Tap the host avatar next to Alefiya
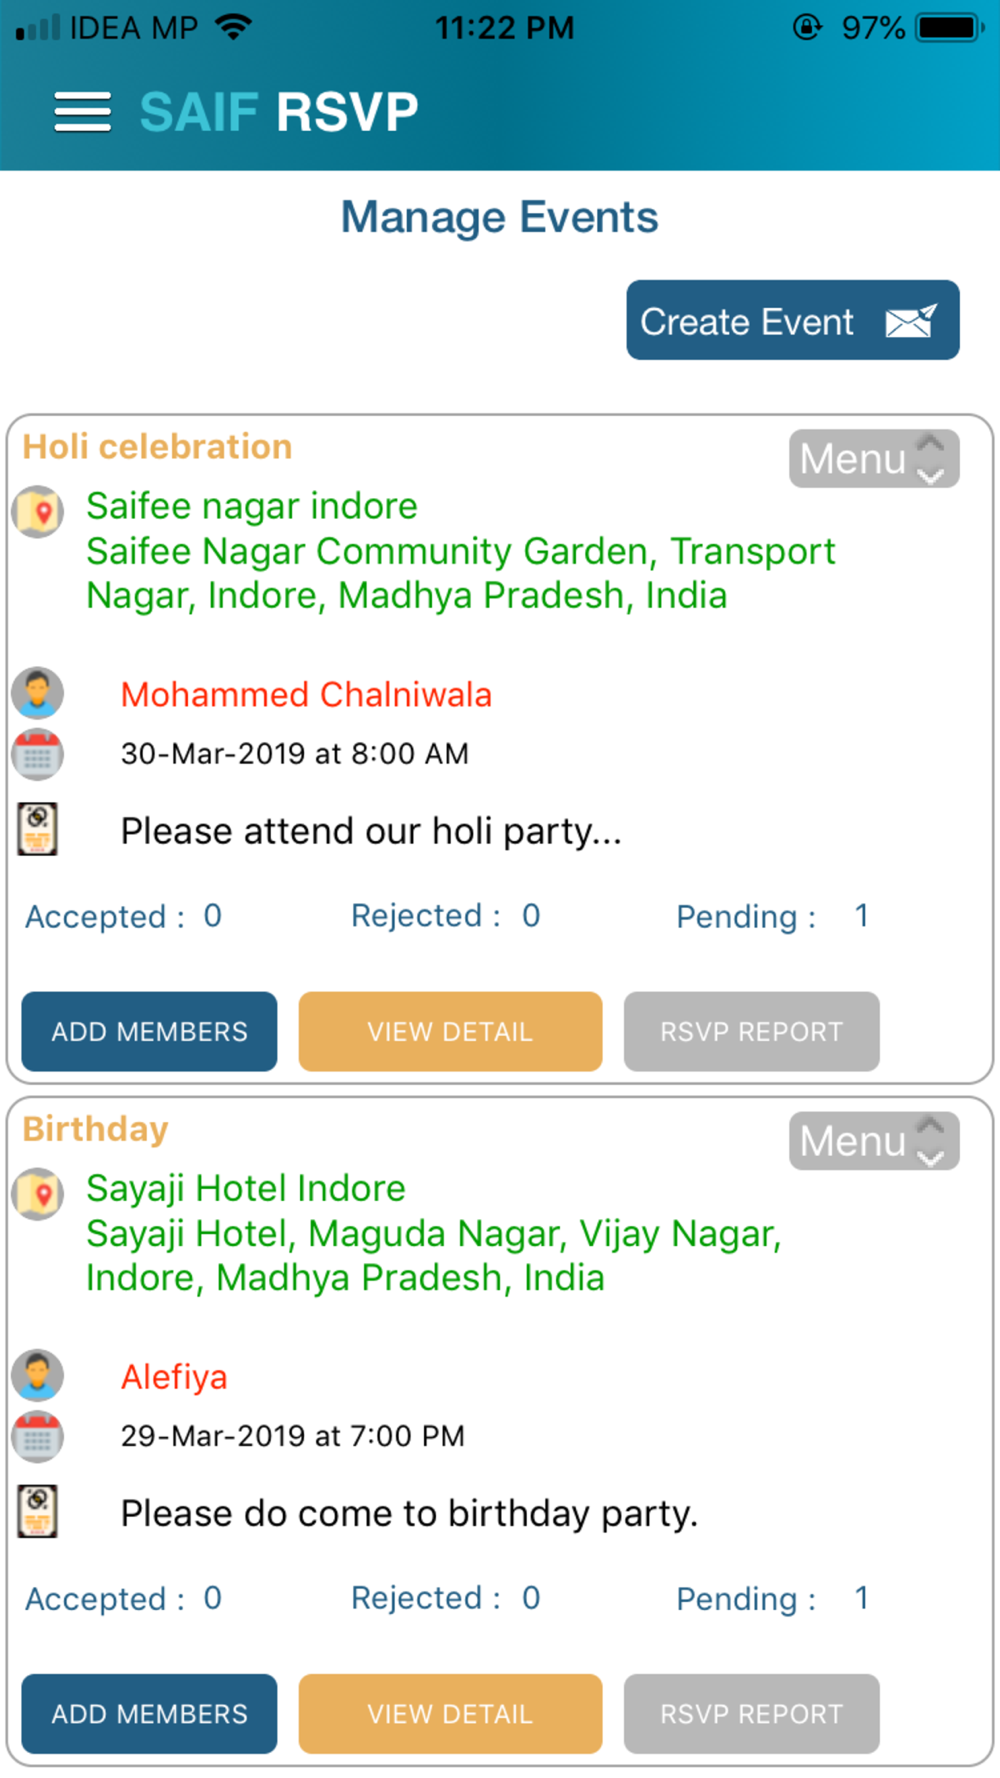The height and width of the screenshot is (1778, 1000). pyautogui.click(x=38, y=1375)
